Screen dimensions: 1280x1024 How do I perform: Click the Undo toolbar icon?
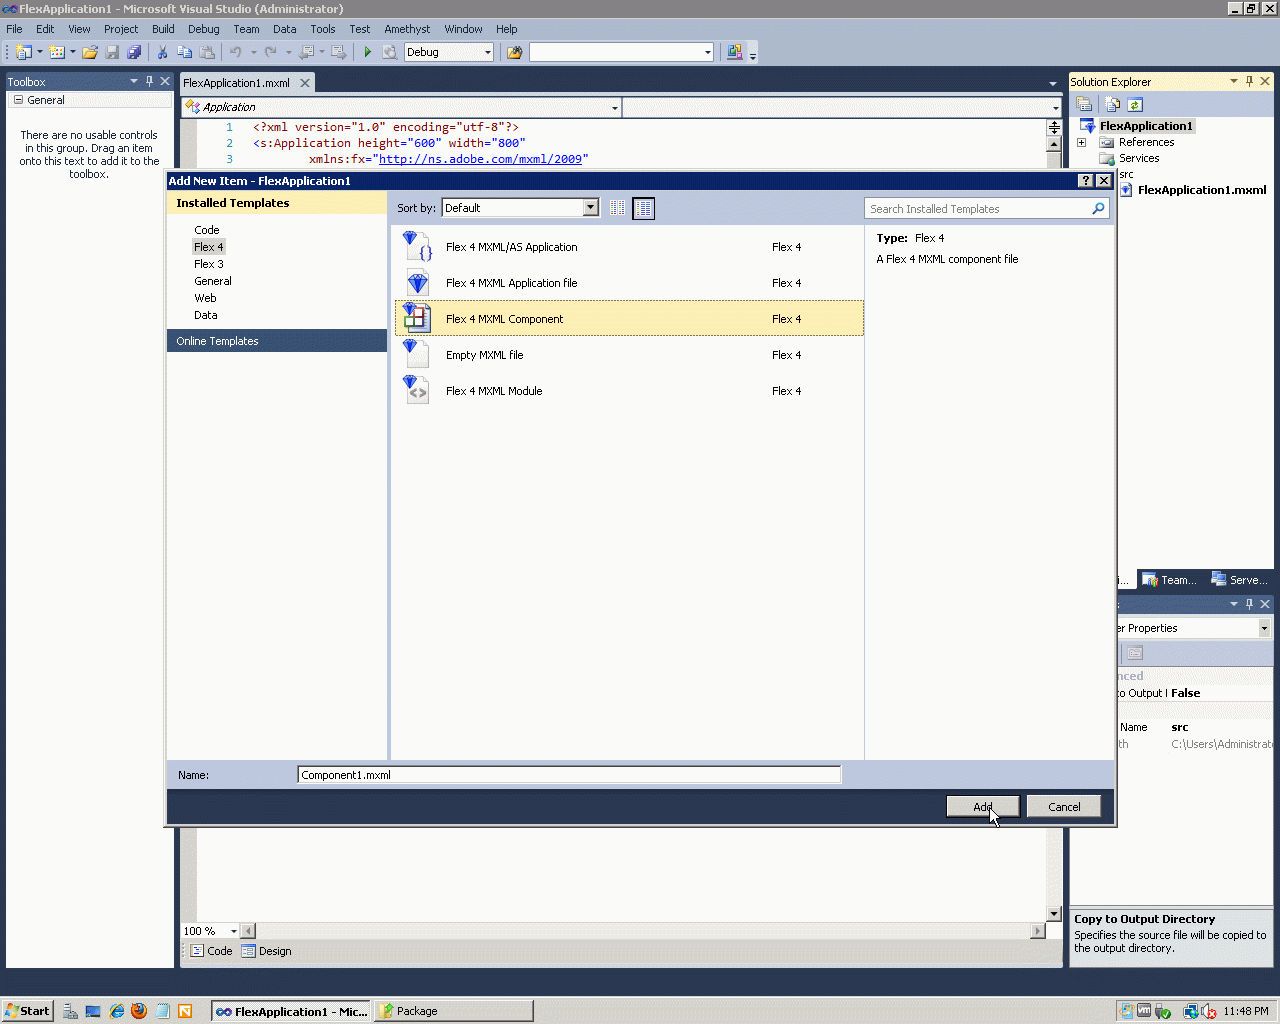(236, 52)
